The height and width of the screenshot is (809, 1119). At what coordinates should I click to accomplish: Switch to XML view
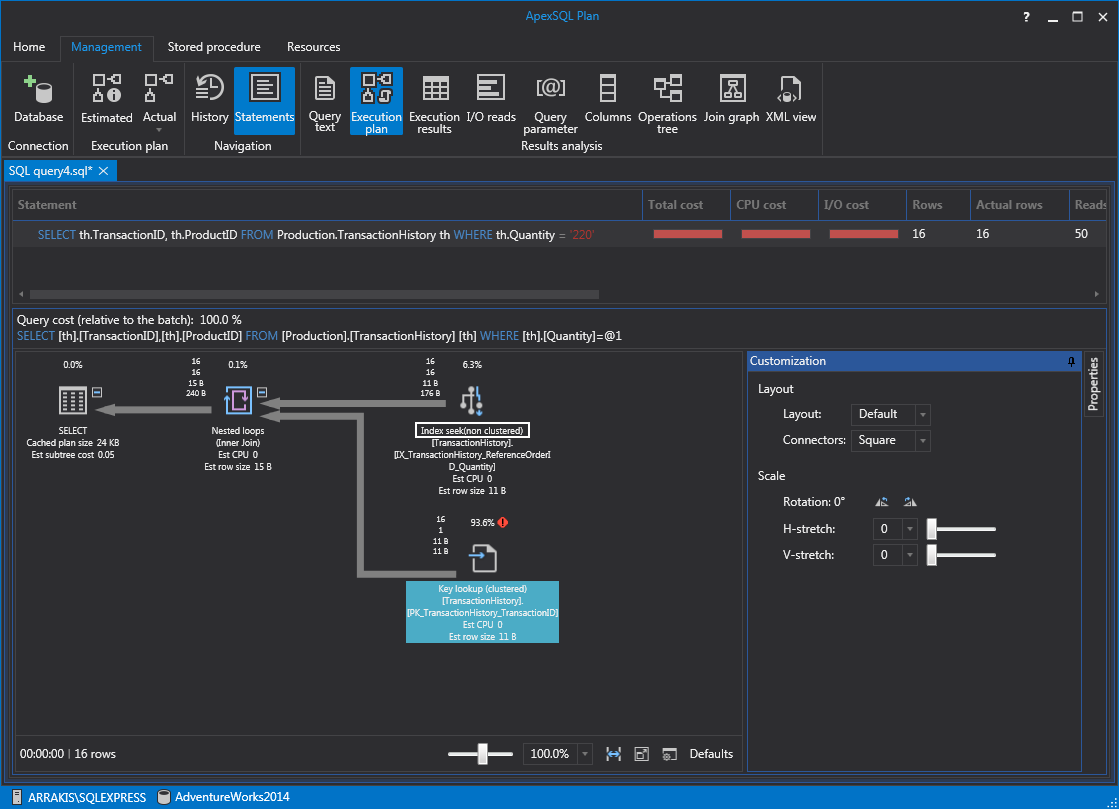791,98
